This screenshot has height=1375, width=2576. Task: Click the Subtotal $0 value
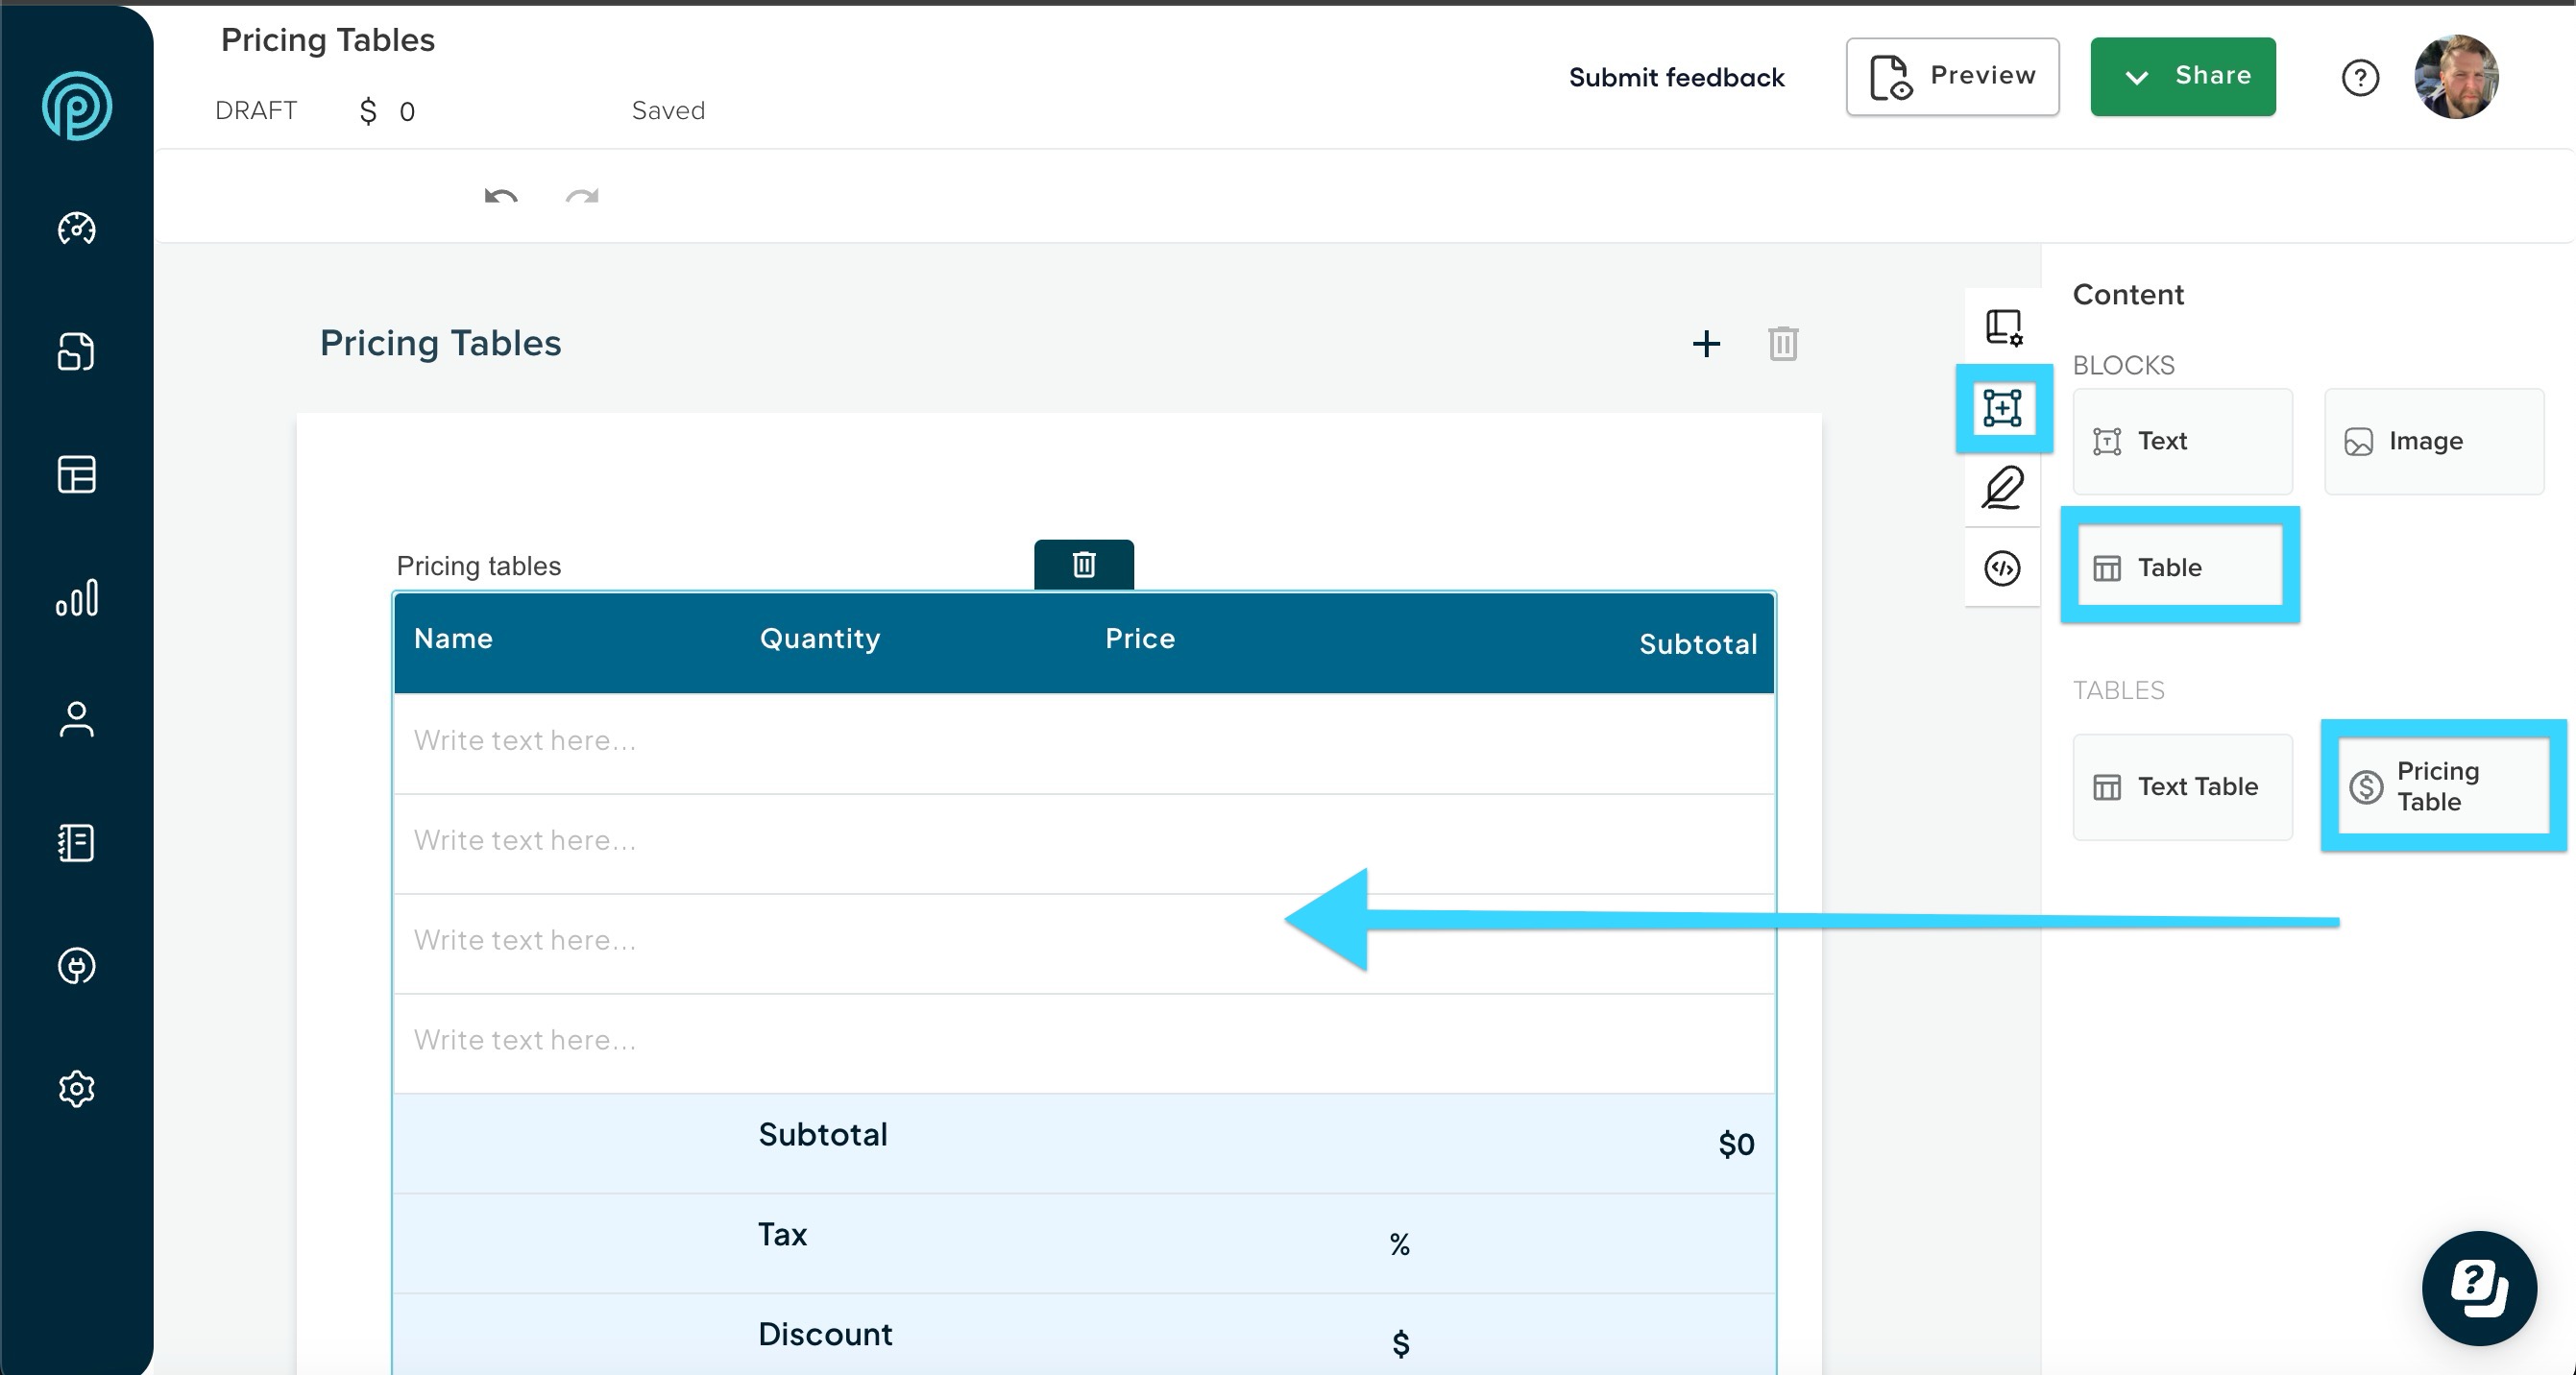1736,1144
